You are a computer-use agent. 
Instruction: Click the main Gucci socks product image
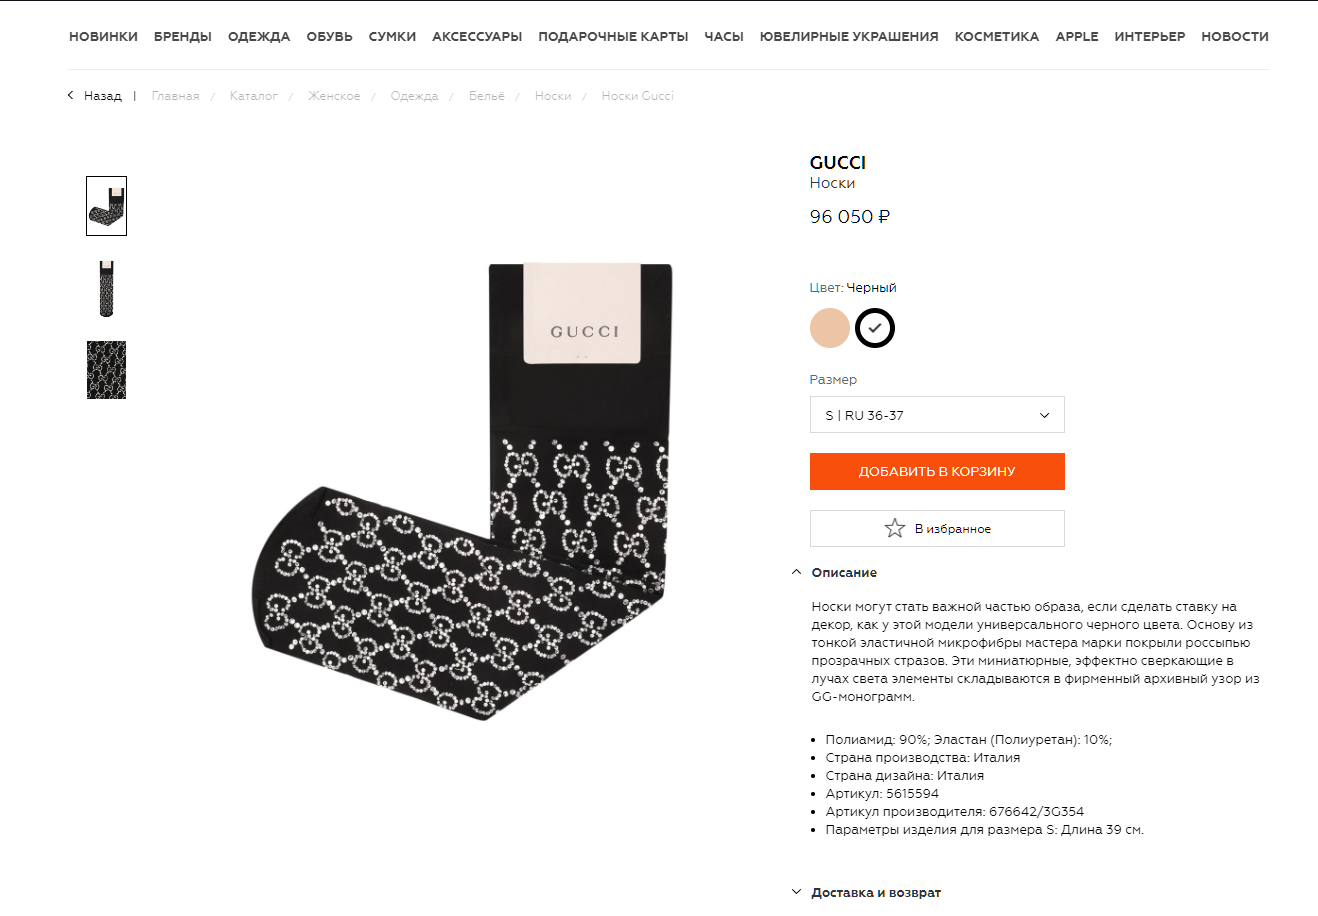tap(462, 490)
